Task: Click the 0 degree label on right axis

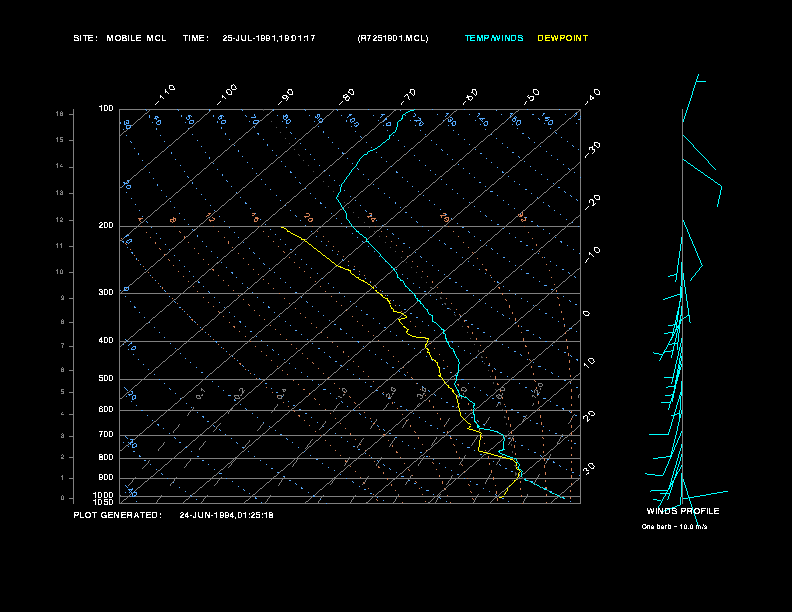Action: click(x=587, y=314)
